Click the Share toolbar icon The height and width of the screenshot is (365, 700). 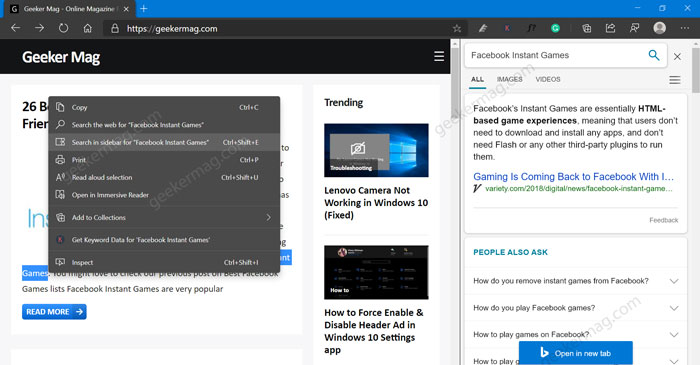(610, 28)
